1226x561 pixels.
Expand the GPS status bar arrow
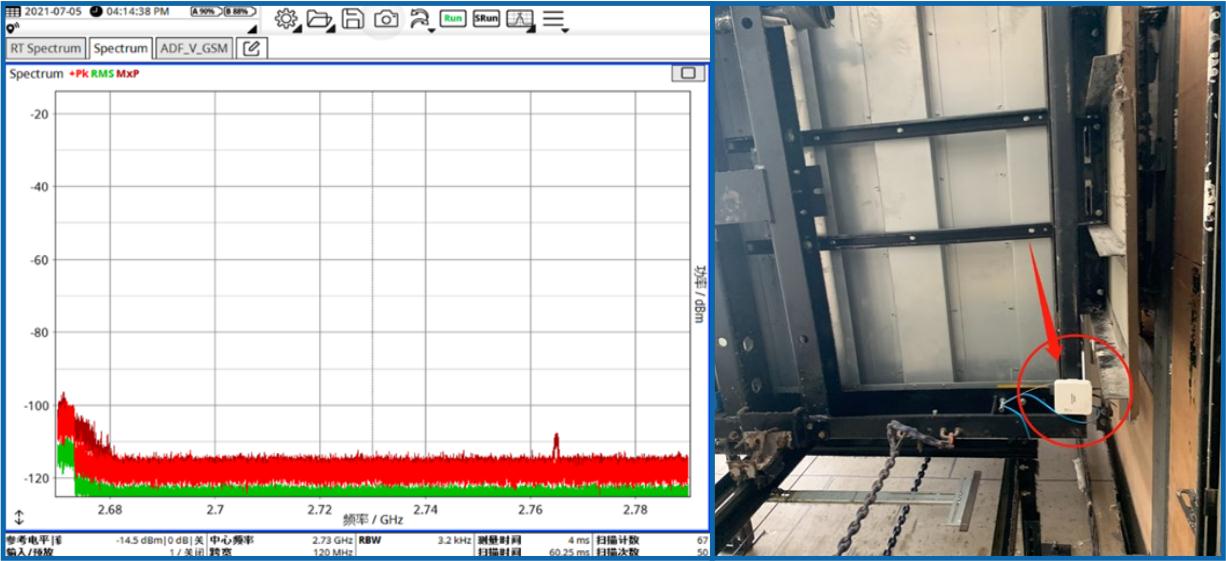pyautogui.click(x=252, y=28)
